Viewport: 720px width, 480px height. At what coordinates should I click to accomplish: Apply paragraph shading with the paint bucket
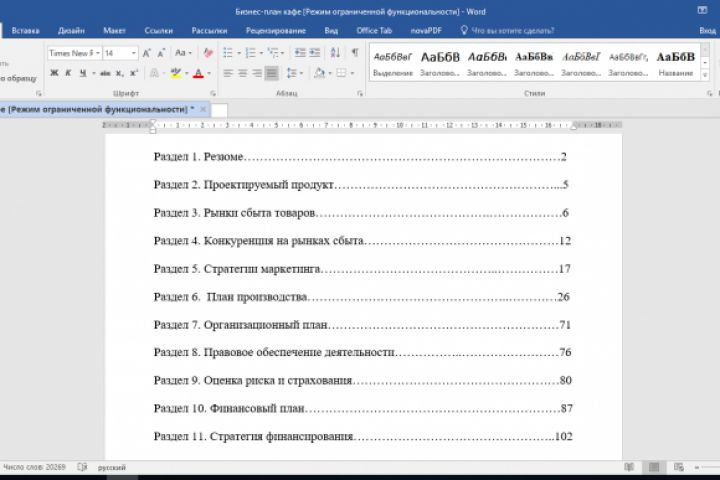point(319,73)
